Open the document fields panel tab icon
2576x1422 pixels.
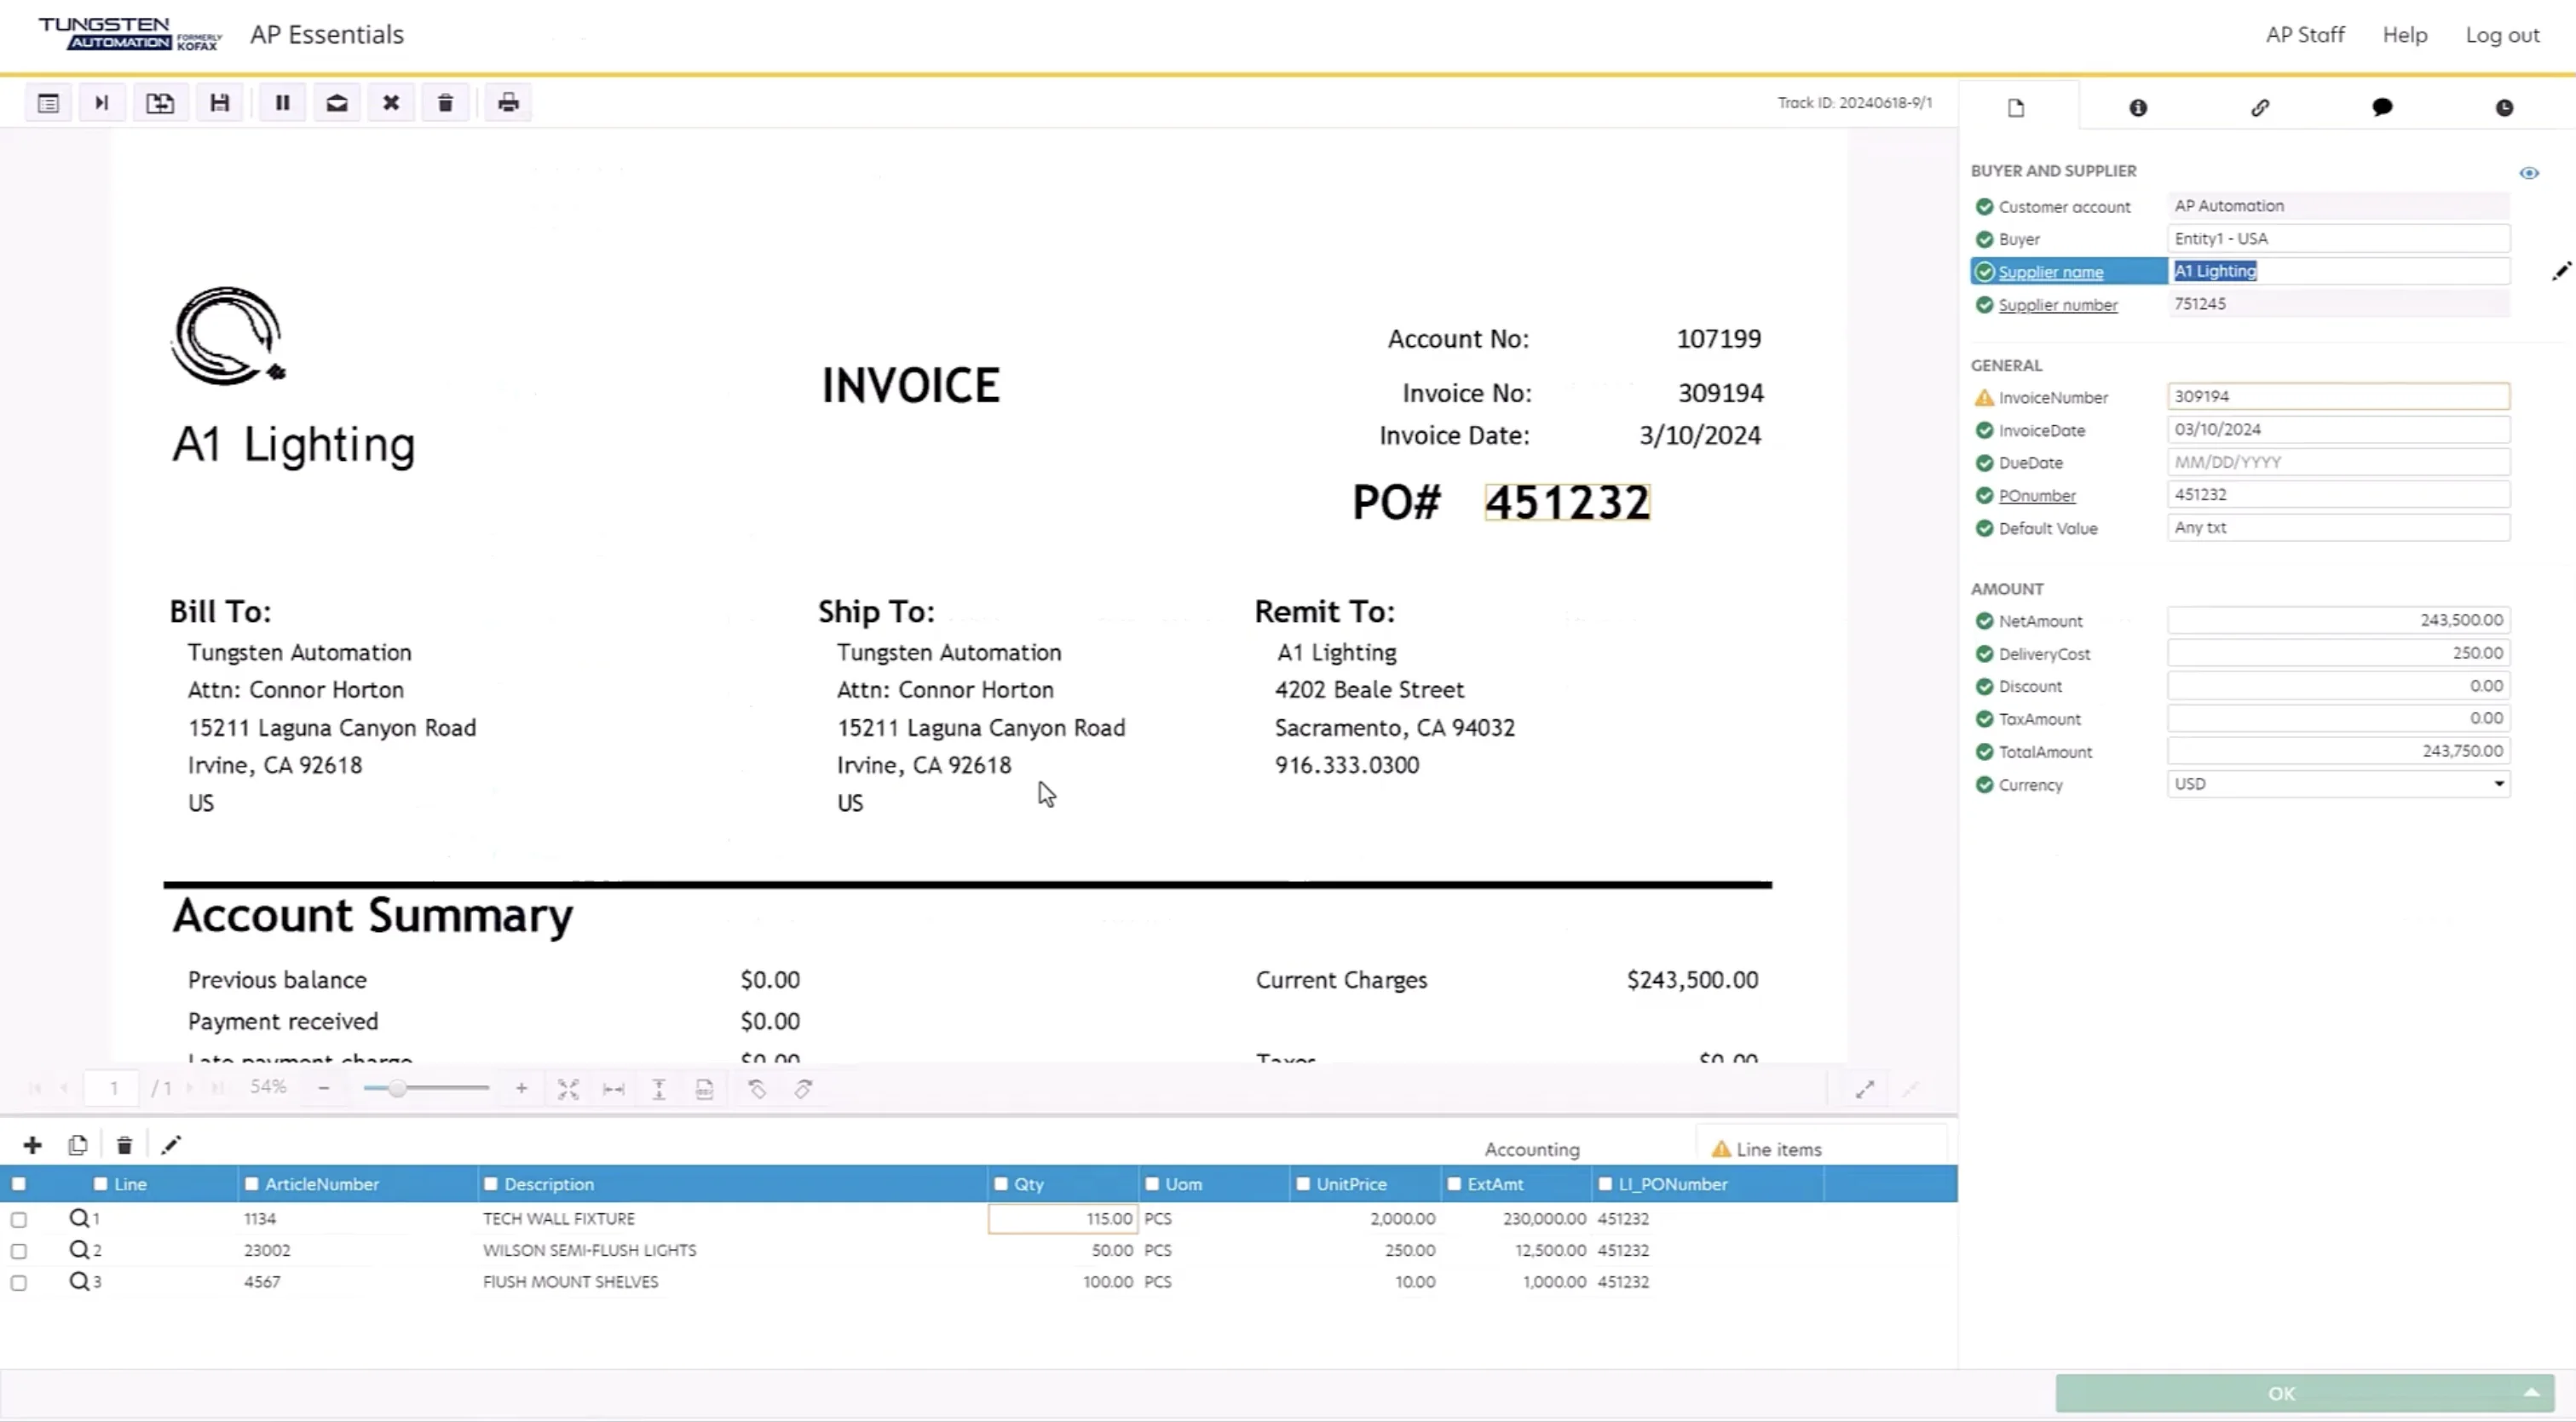[2016, 108]
